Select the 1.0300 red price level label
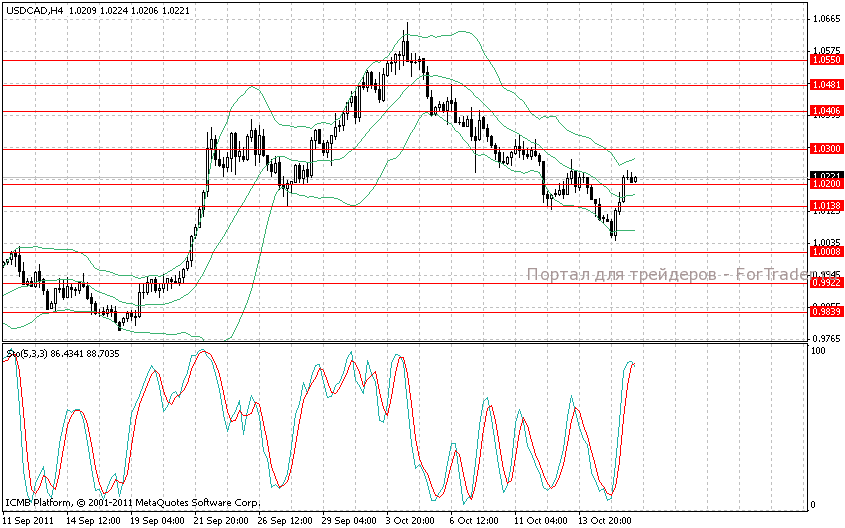The height and width of the screenshot is (528, 845). [x=826, y=149]
